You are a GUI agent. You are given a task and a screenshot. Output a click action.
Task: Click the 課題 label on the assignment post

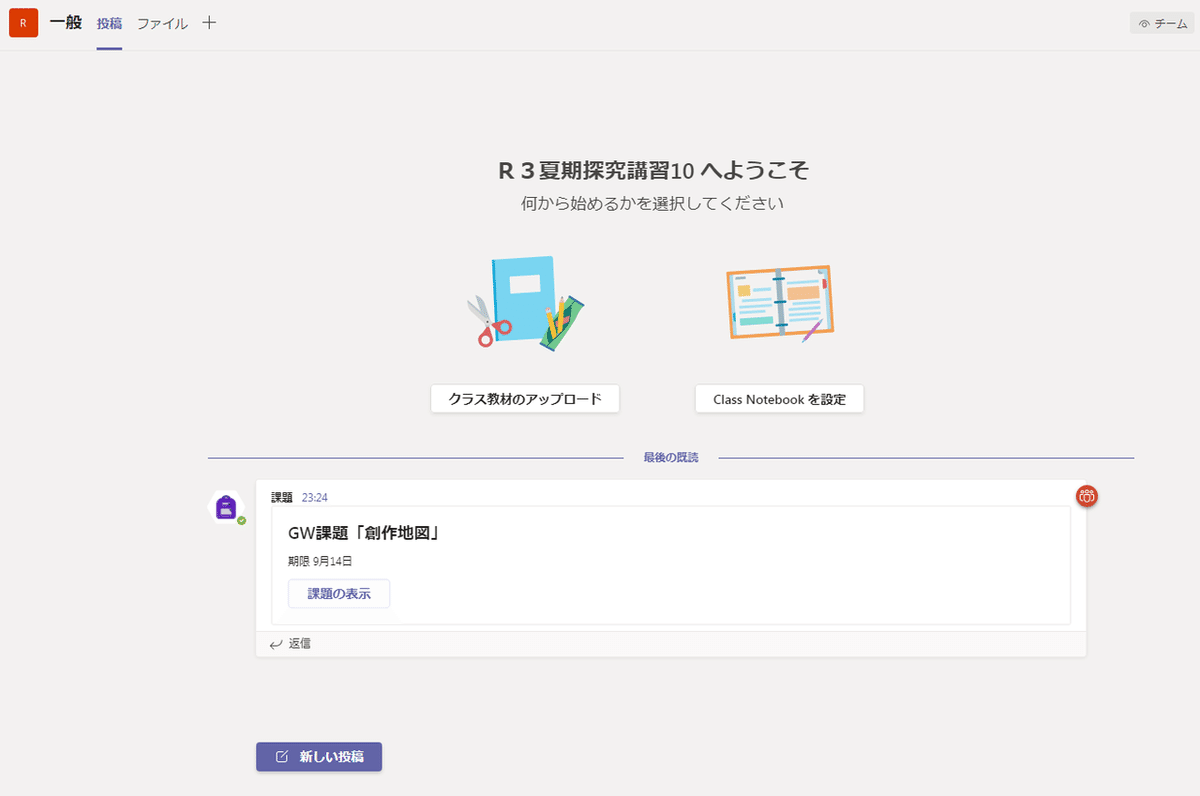tap(281, 496)
